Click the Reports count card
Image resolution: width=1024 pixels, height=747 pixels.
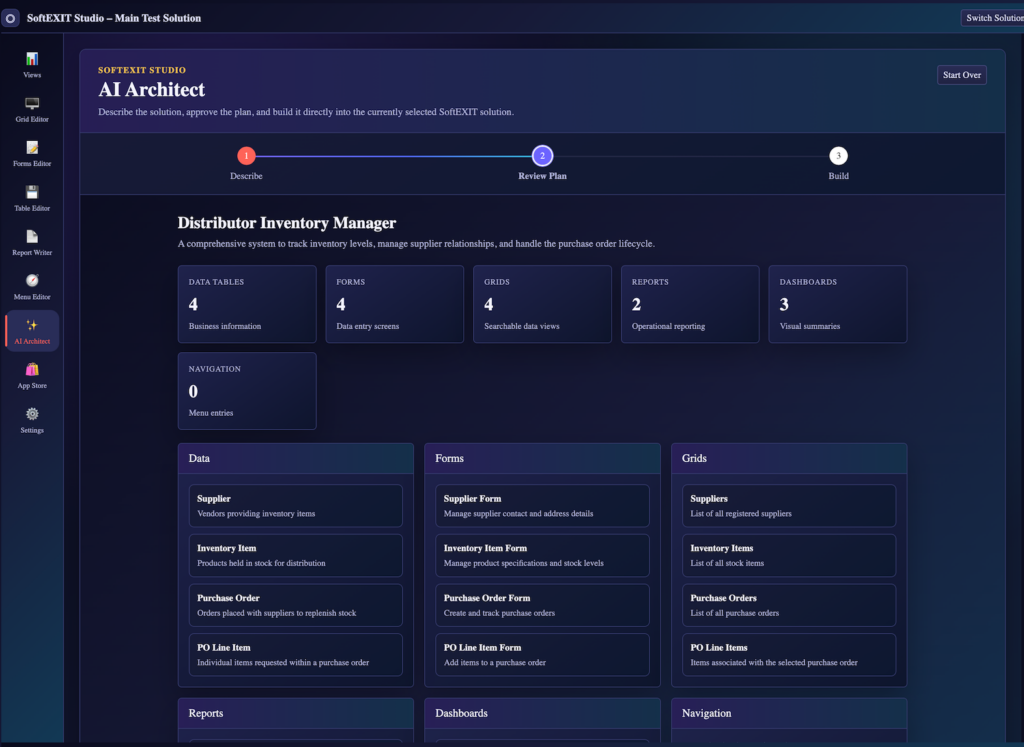coord(690,304)
